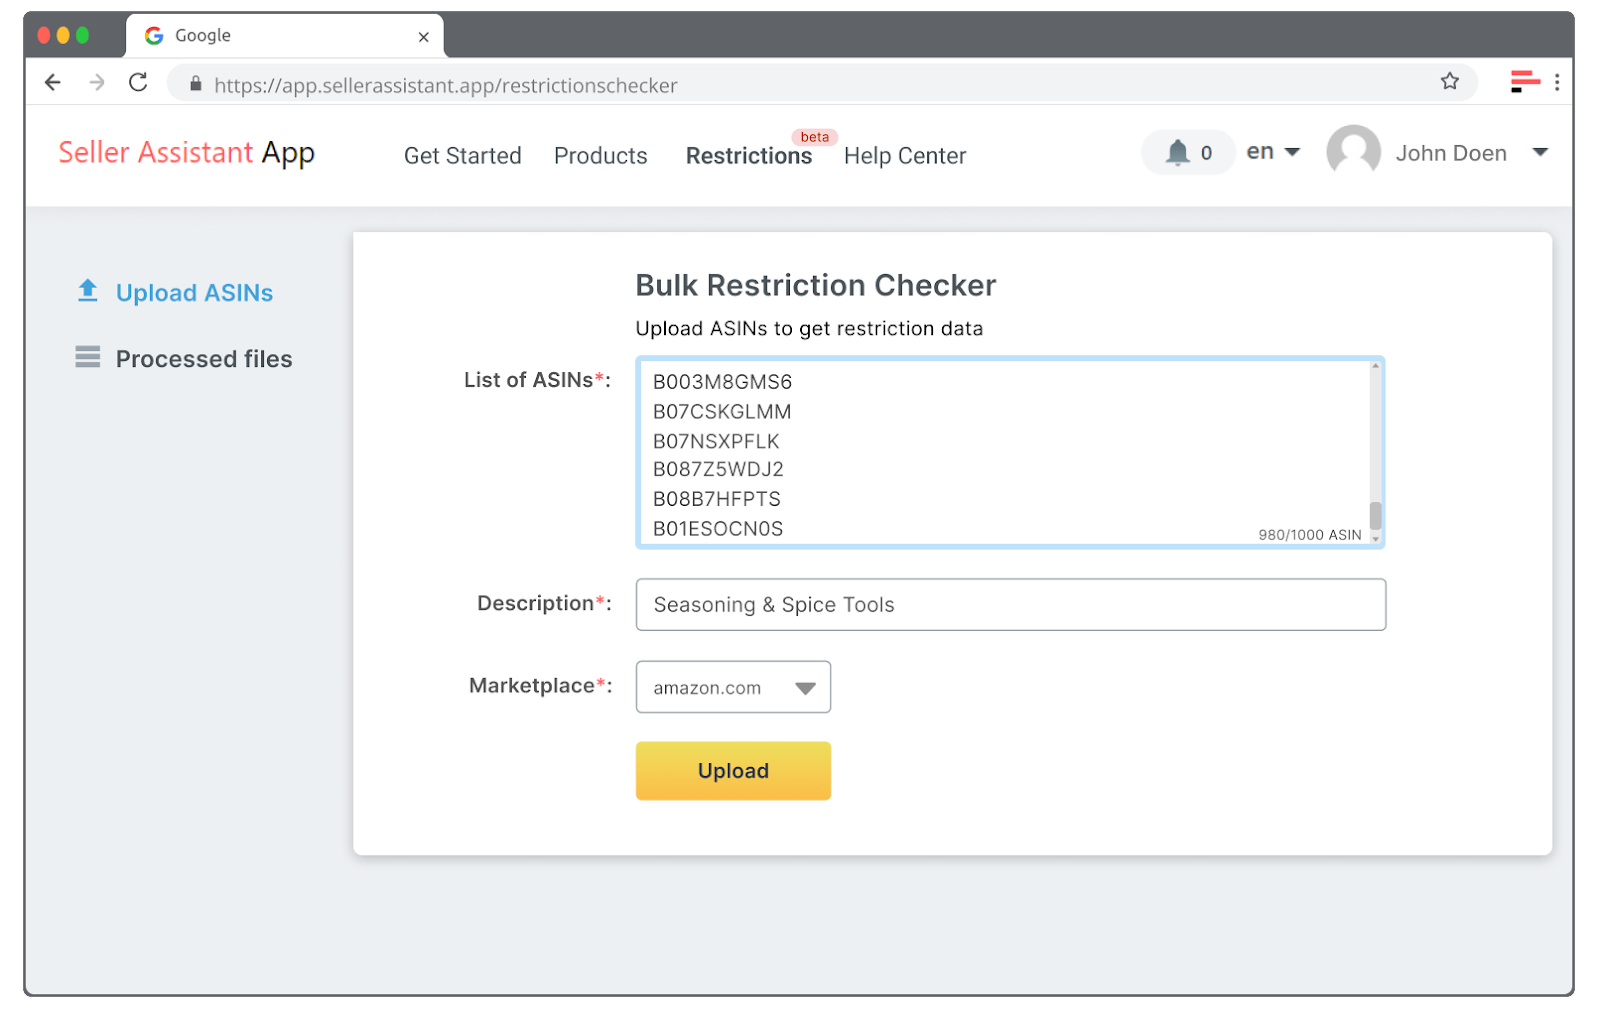Click the Upload ASINs arrow icon

tap(88, 290)
